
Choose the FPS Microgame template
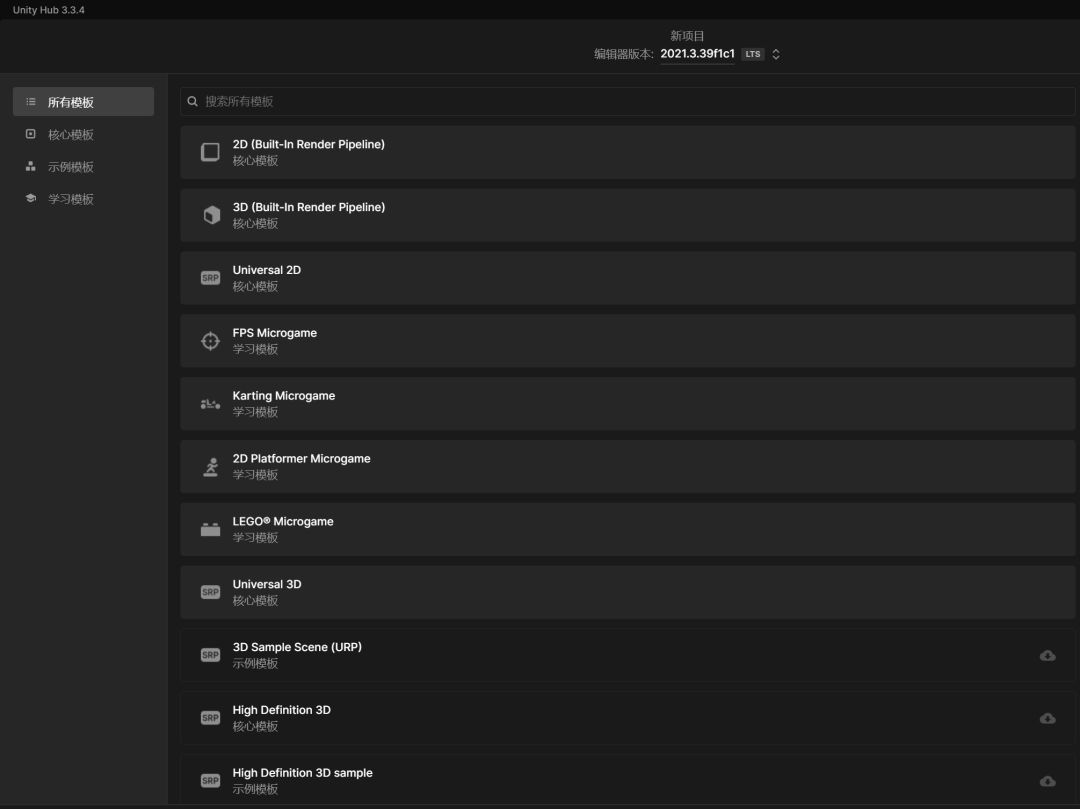(x=627, y=341)
